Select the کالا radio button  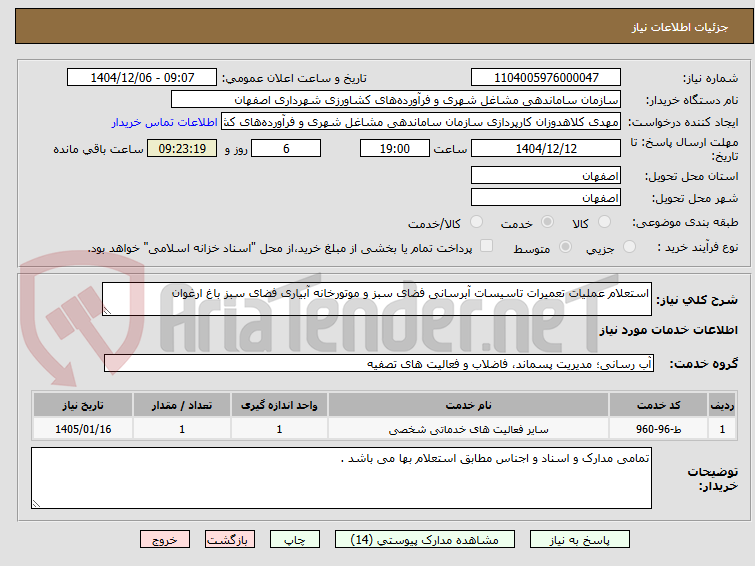(604, 222)
